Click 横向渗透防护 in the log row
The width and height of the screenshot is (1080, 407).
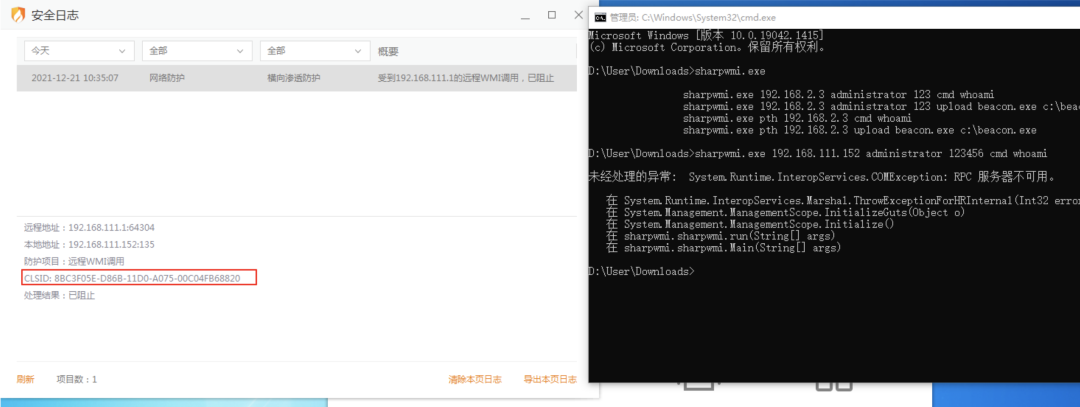293,79
